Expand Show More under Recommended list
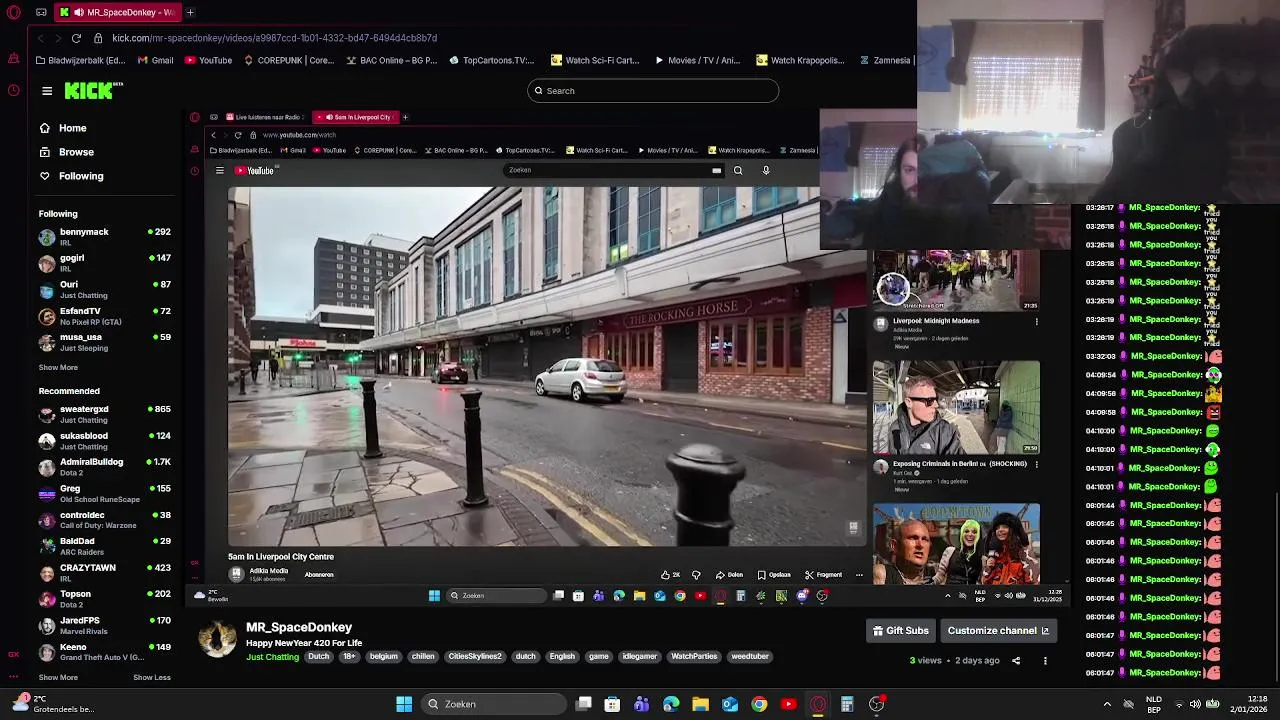 pyautogui.click(x=58, y=677)
